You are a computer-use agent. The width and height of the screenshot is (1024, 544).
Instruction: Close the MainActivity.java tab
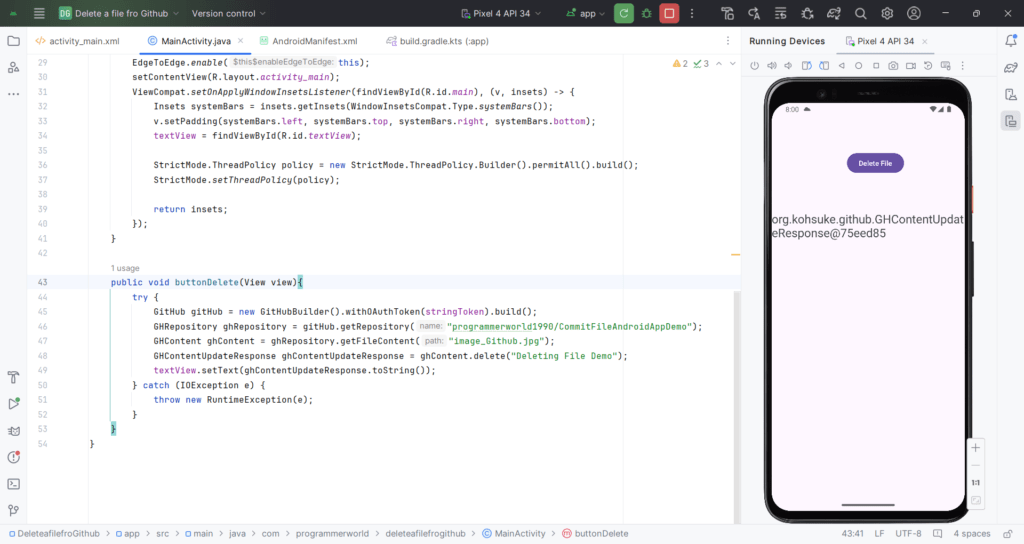click(x=240, y=40)
